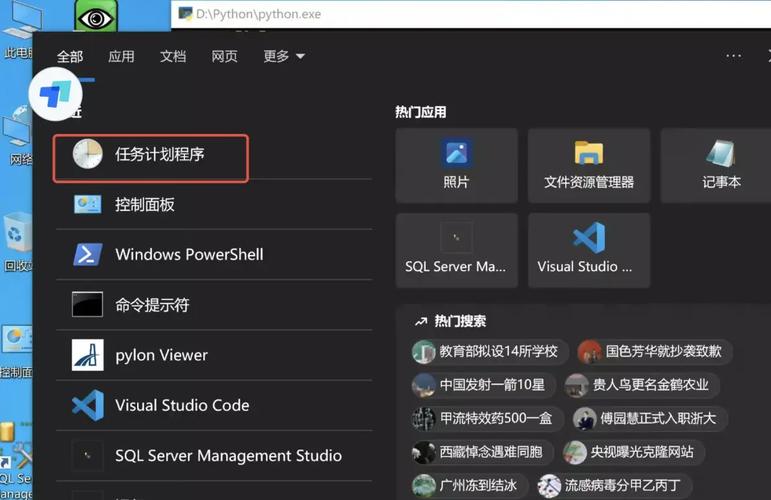
Task: Open the pylon Viewer icon
Action: [x=88, y=354]
